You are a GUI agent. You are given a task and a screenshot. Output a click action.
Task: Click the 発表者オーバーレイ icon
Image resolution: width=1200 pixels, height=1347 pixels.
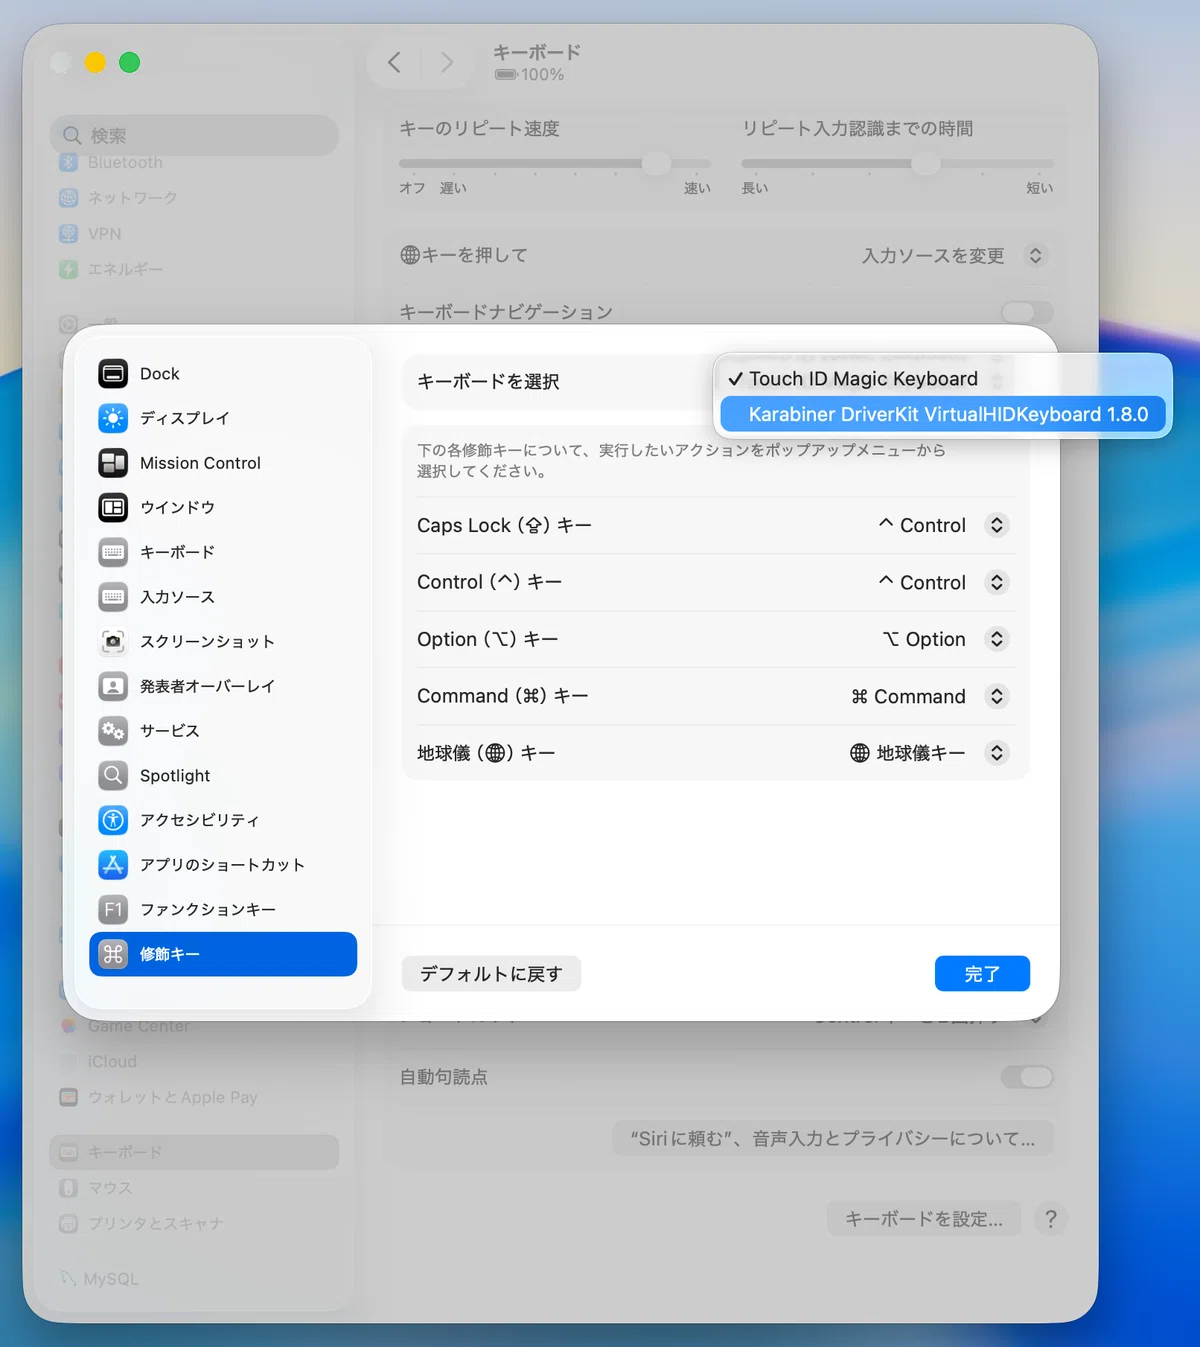(113, 686)
